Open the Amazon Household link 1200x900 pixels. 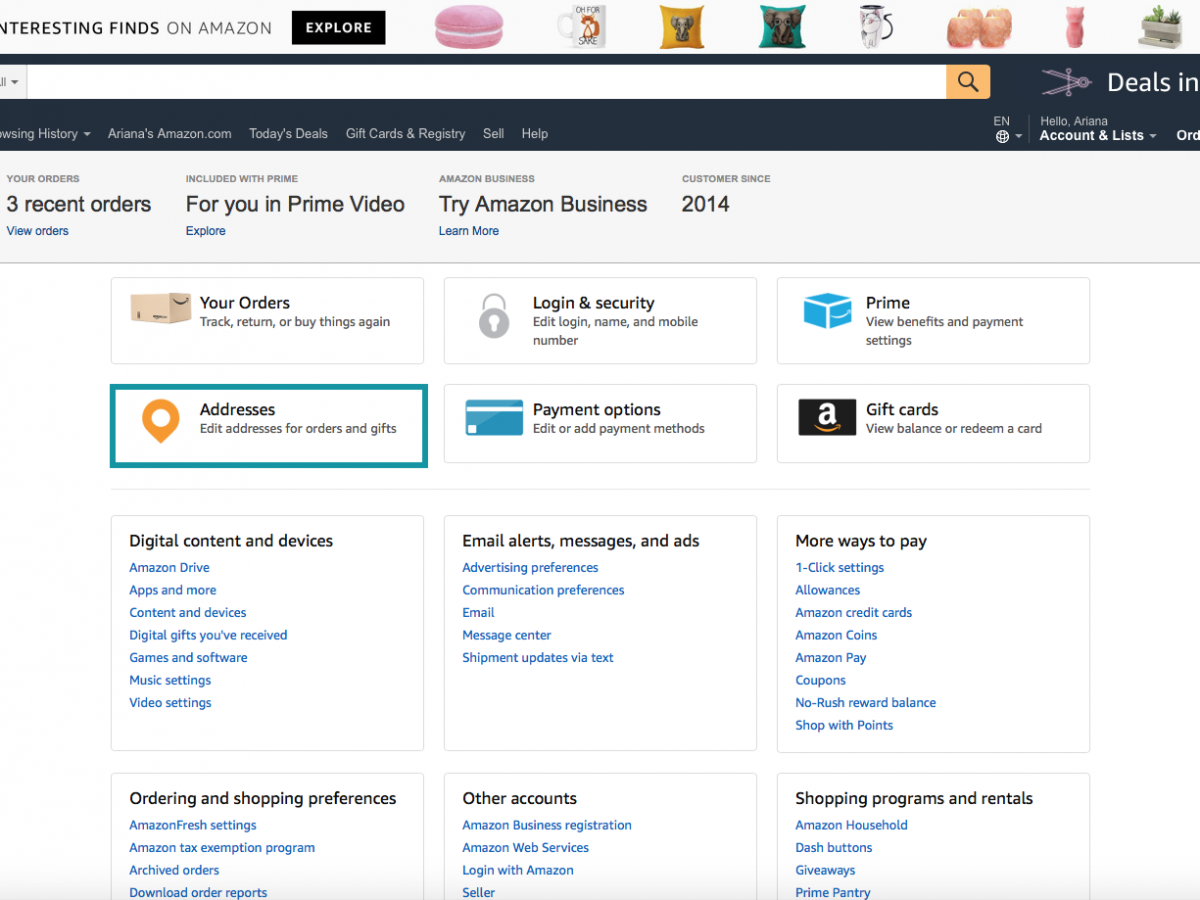pos(852,825)
